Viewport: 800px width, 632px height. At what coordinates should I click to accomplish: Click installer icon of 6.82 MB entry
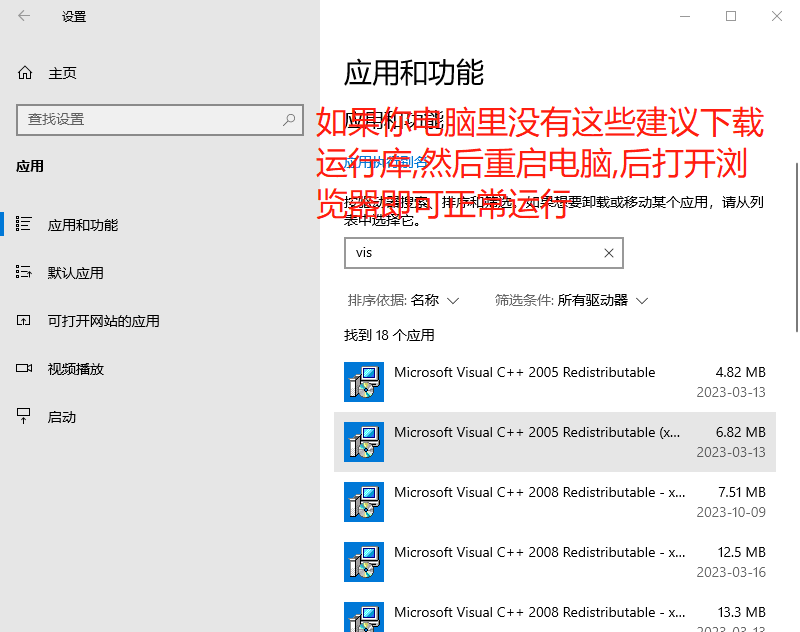point(364,442)
